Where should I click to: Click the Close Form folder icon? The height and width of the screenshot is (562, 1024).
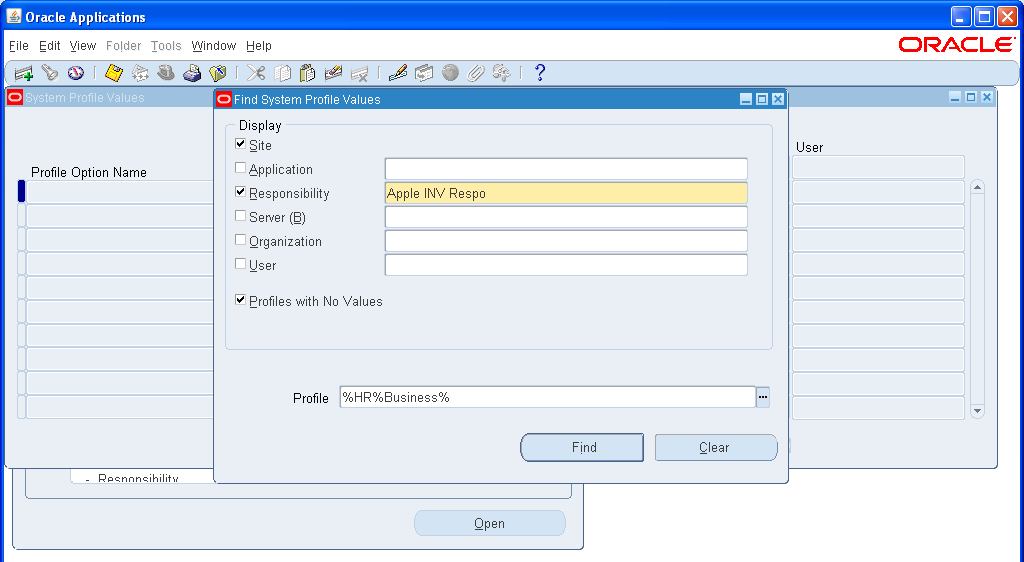tap(217, 73)
